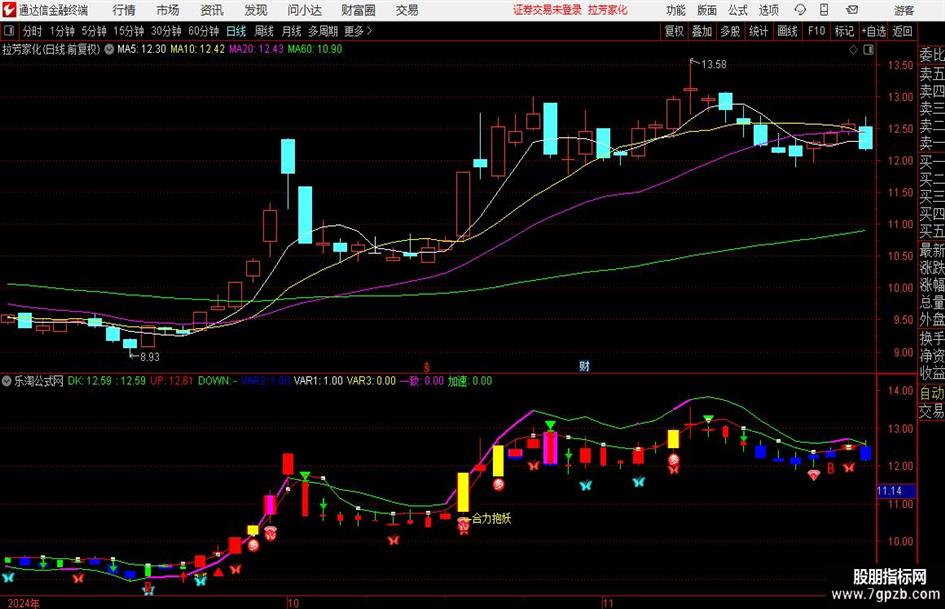Click the MA60: 10.90 indicator value
Screen dimensions: 945x609
click(315, 49)
